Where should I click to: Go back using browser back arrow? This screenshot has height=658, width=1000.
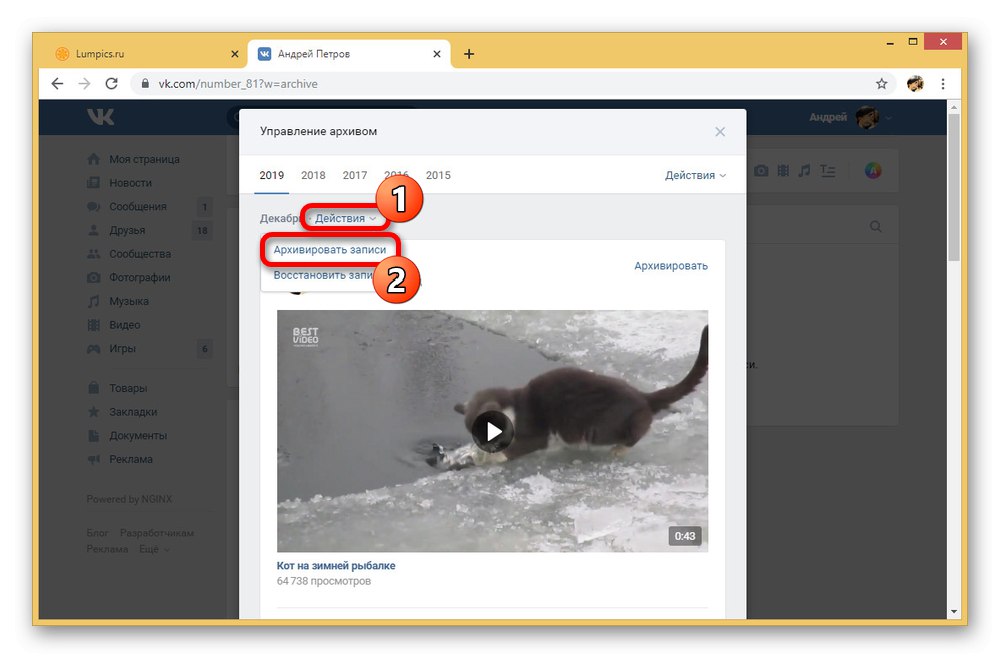click(x=57, y=84)
